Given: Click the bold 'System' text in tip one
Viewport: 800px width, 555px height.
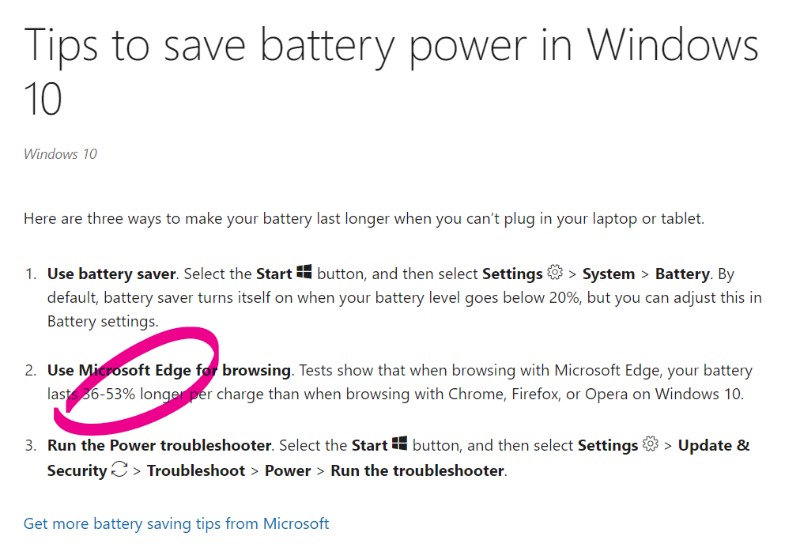Looking at the screenshot, I should coord(608,274).
